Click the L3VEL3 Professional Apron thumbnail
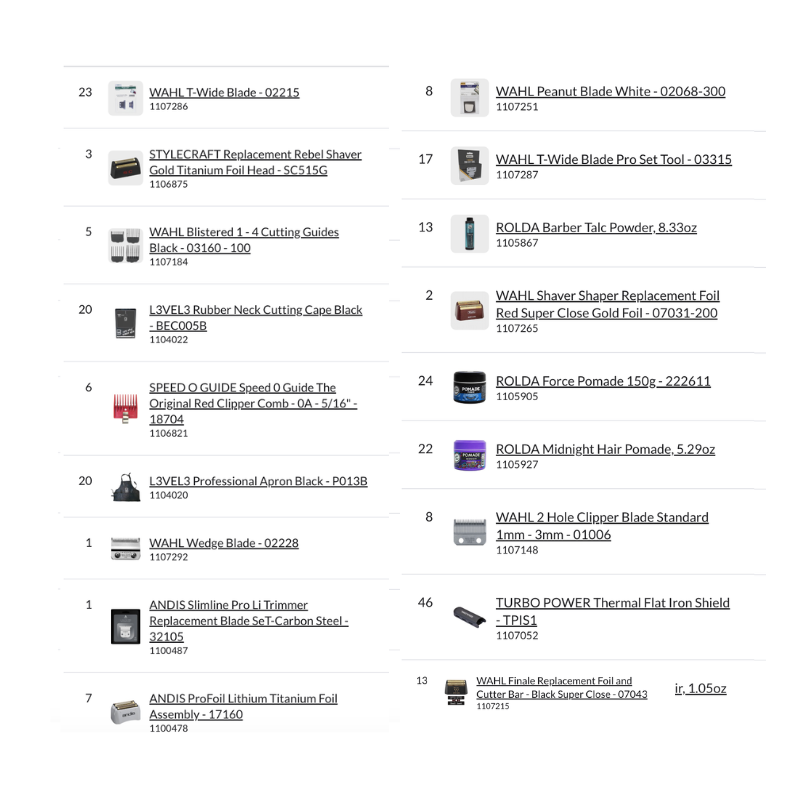800x800 pixels. [x=125, y=487]
